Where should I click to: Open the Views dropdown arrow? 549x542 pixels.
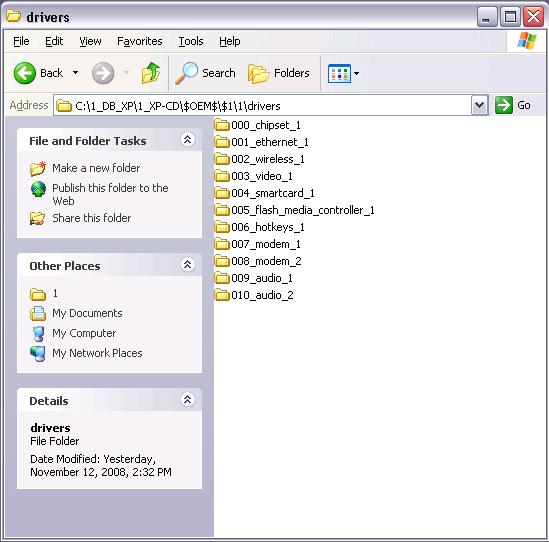pyautogui.click(x=356, y=74)
